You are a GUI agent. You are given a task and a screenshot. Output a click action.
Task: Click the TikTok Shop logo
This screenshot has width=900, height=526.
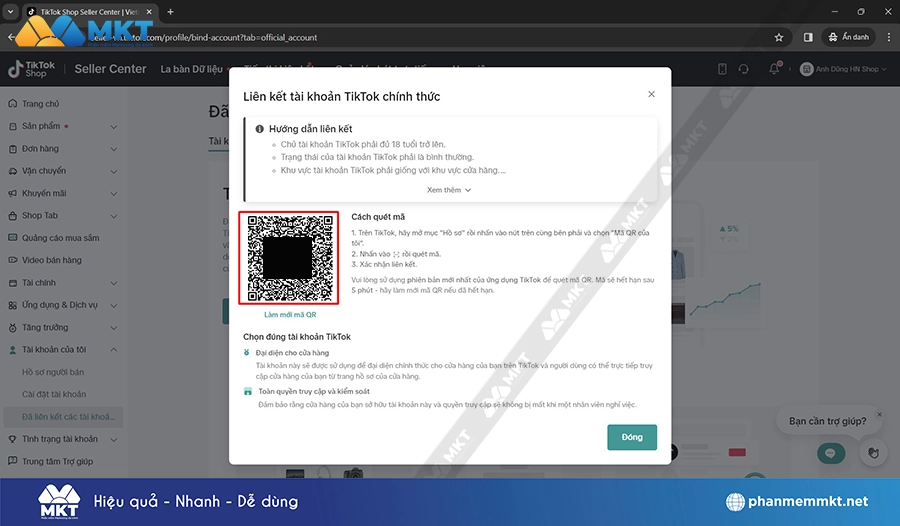(32, 69)
